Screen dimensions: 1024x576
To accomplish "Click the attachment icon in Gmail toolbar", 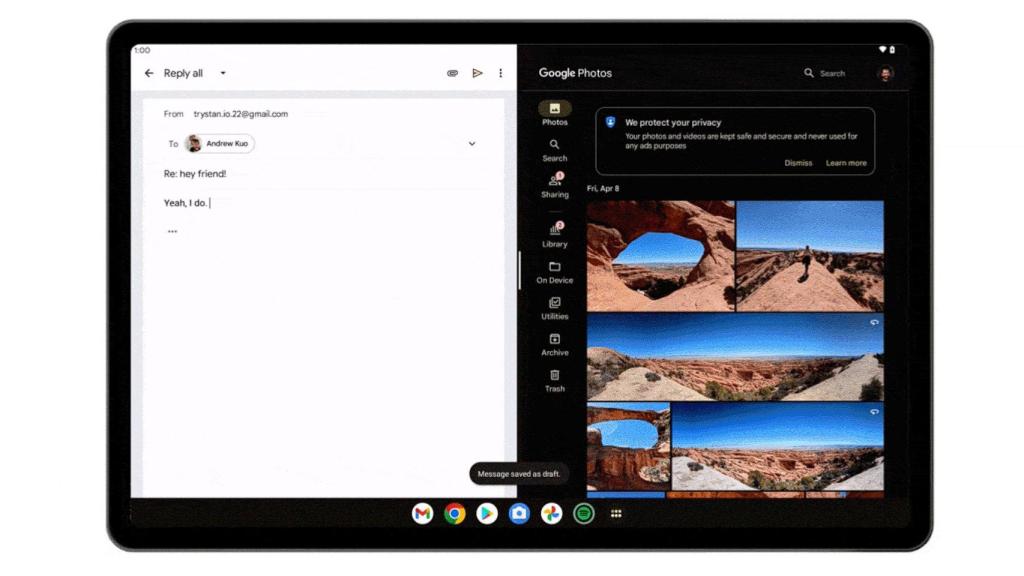I will [452, 73].
